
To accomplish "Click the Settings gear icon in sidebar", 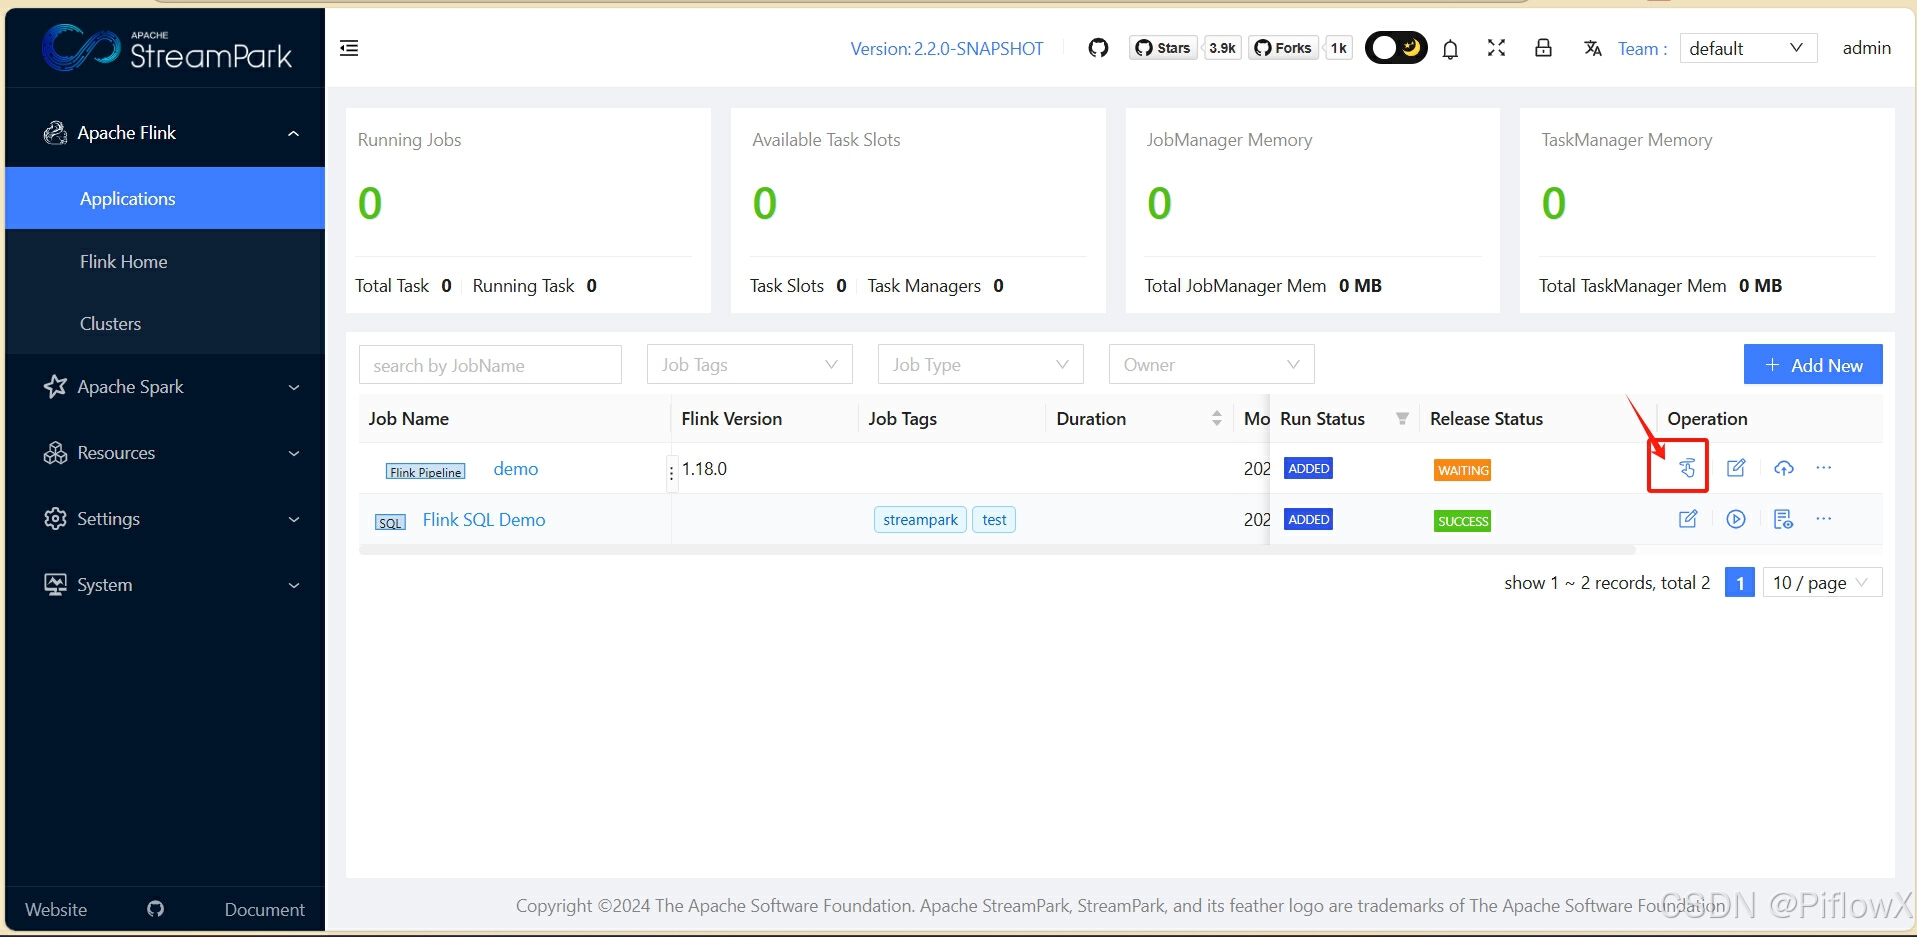I will pos(55,519).
